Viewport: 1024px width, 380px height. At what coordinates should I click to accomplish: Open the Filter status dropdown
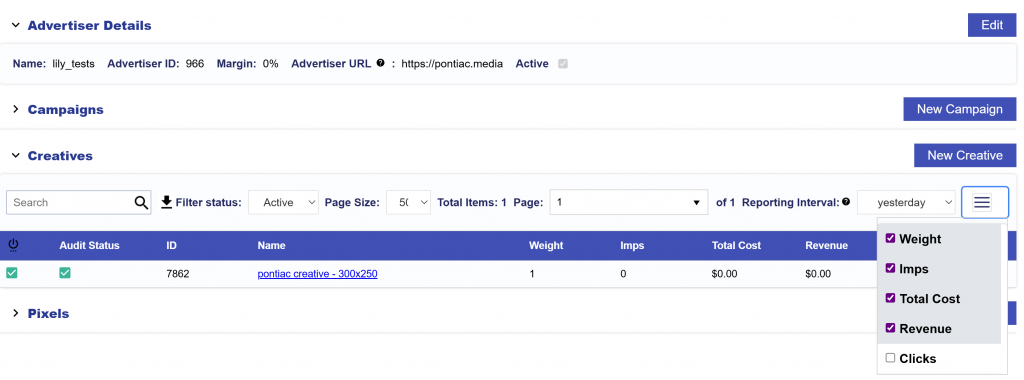click(x=283, y=202)
